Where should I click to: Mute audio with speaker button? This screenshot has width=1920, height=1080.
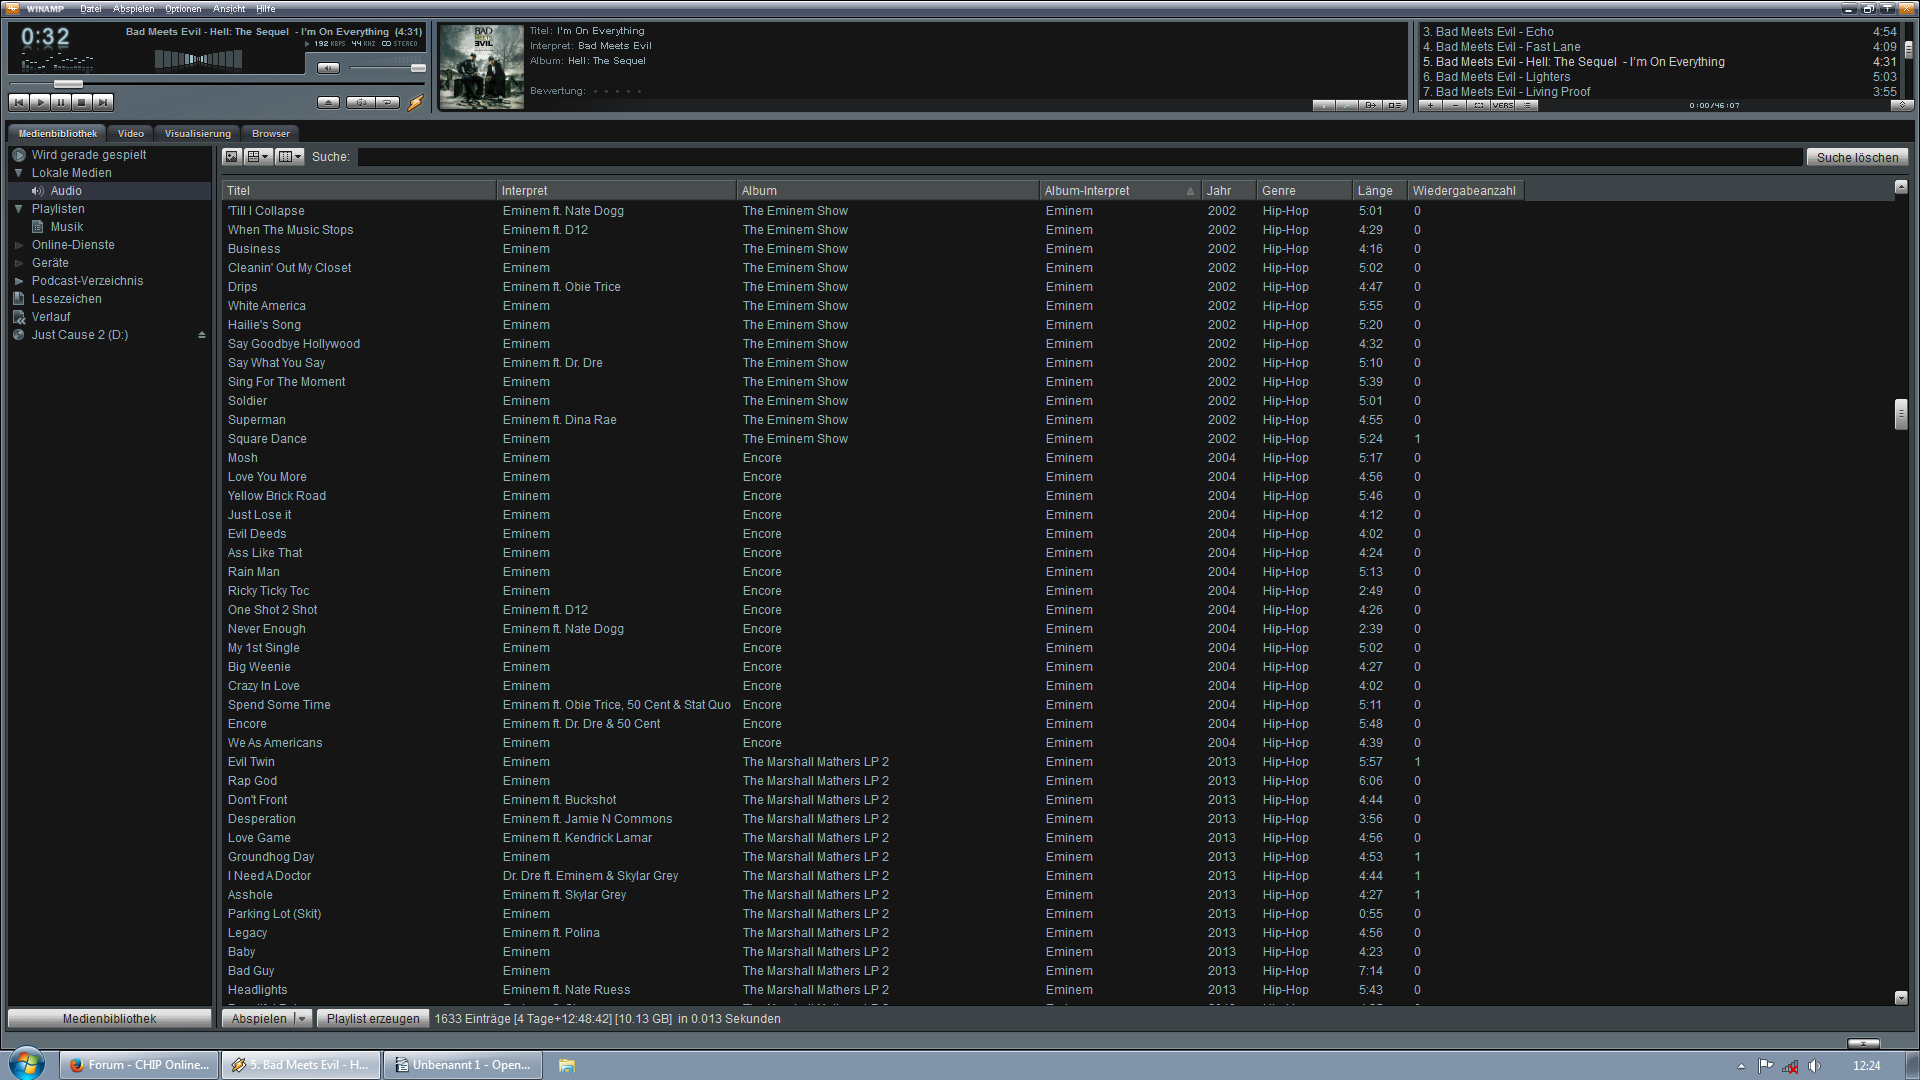coord(328,68)
